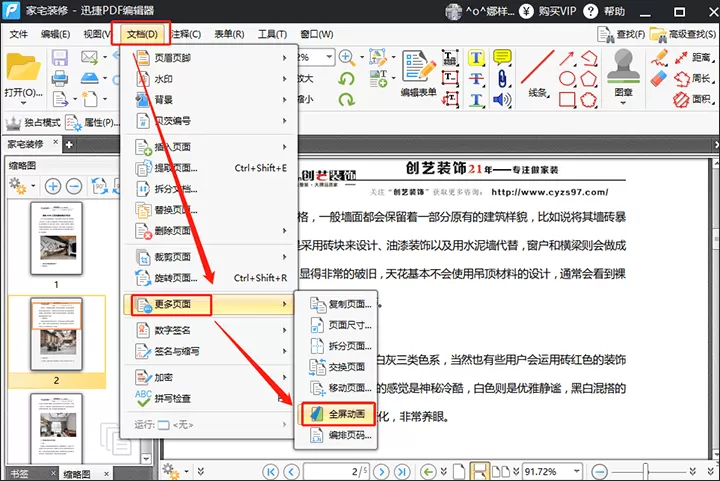Select page 1 thumbnail in the sidebar
This screenshot has height=481, width=720.
click(x=56, y=239)
